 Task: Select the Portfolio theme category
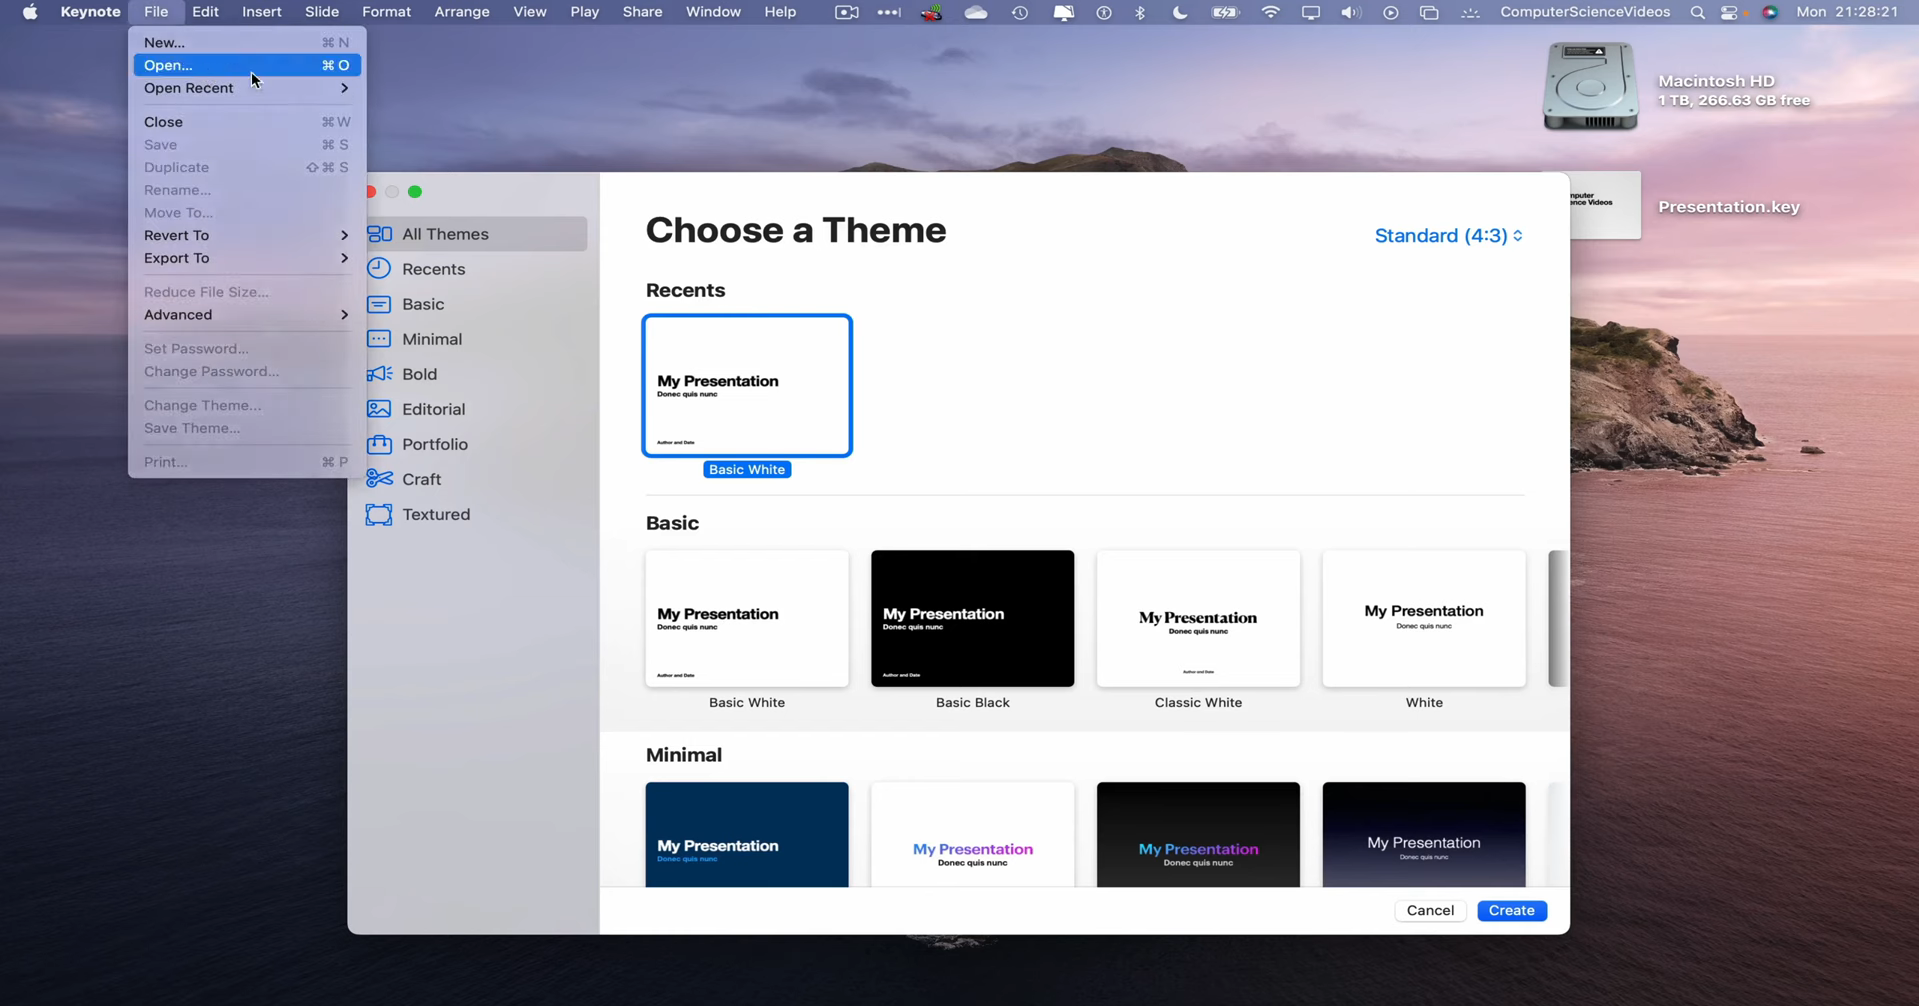pos(475,444)
